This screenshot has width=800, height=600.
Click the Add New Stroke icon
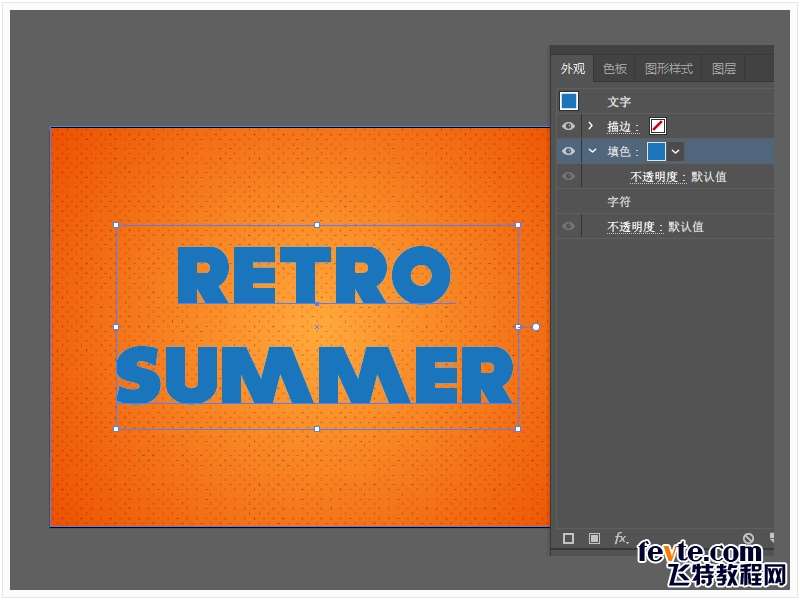tap(569, 538)
